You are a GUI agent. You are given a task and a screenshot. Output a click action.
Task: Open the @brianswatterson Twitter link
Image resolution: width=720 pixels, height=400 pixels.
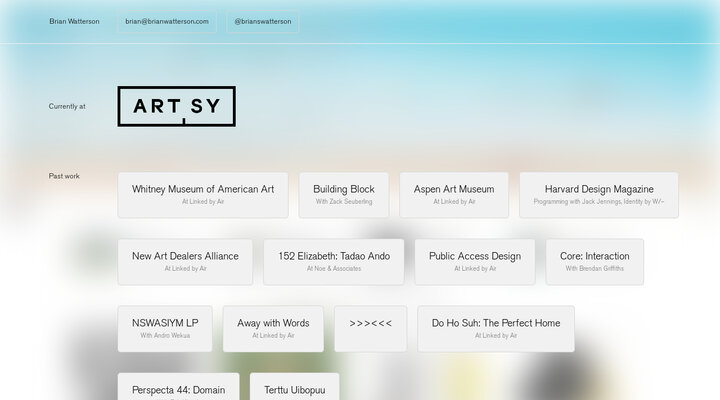[x=263, y=21]
